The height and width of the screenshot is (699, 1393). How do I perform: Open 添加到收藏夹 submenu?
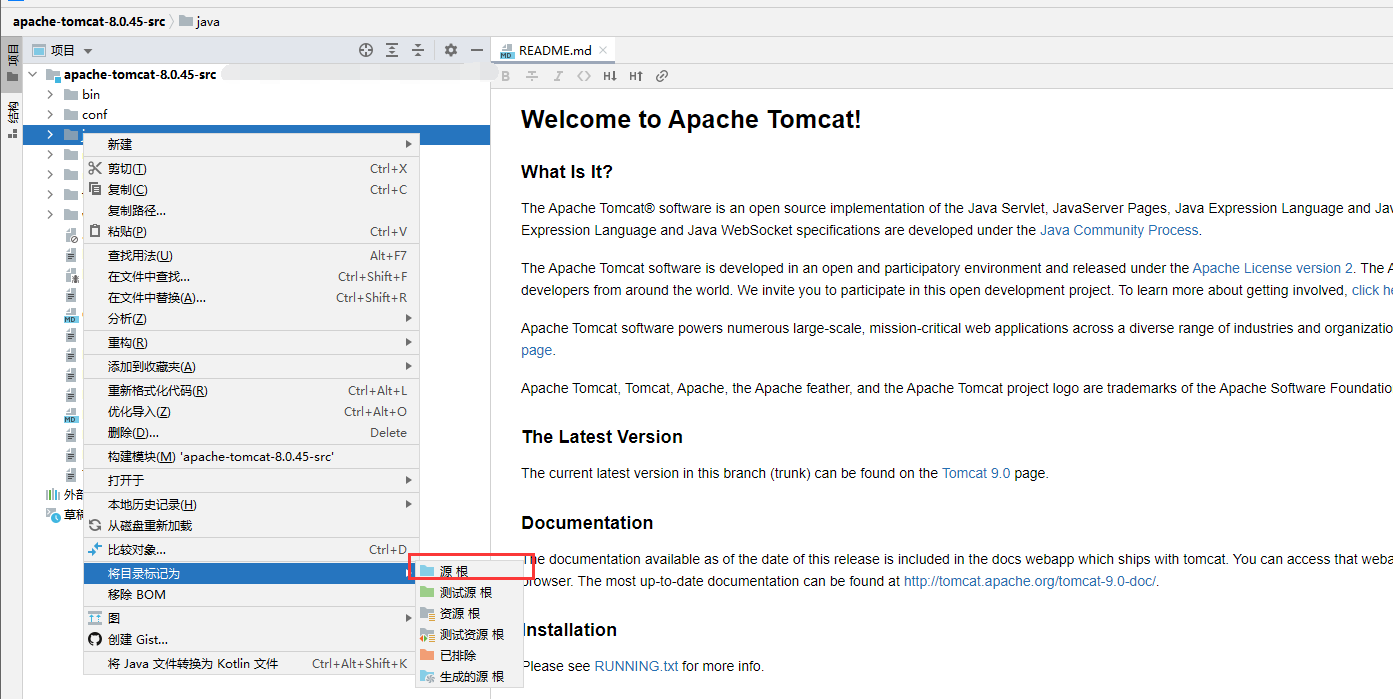pyautogui.click(x=251, y=366)
